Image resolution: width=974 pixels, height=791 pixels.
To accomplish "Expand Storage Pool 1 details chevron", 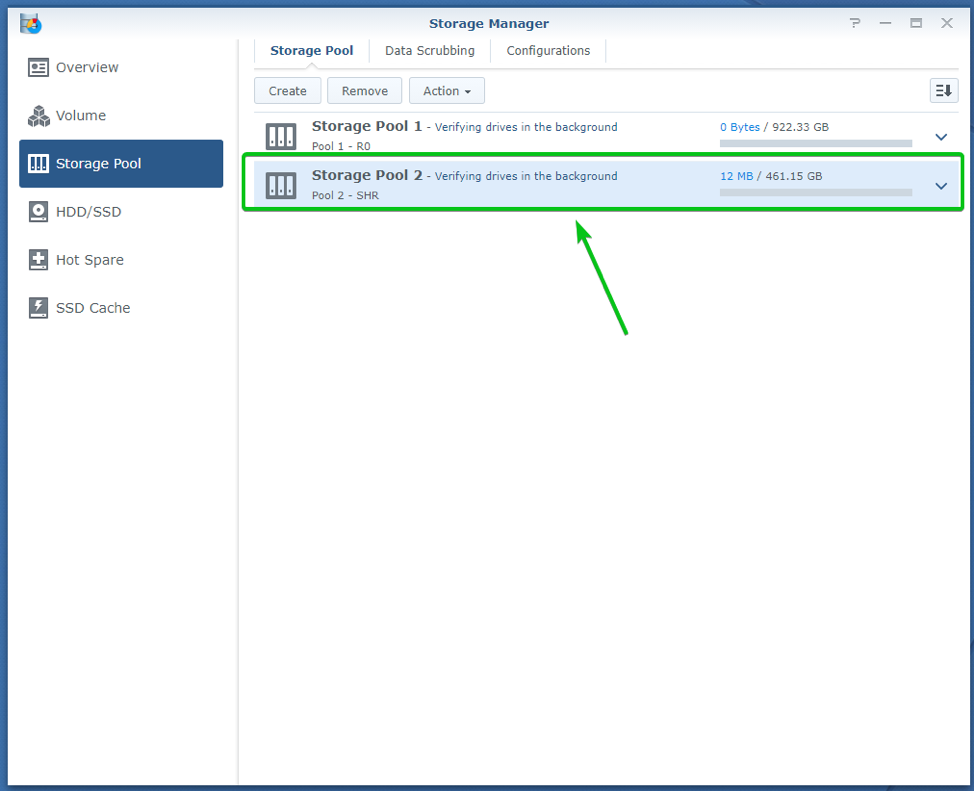I will (x=941, y=137).
